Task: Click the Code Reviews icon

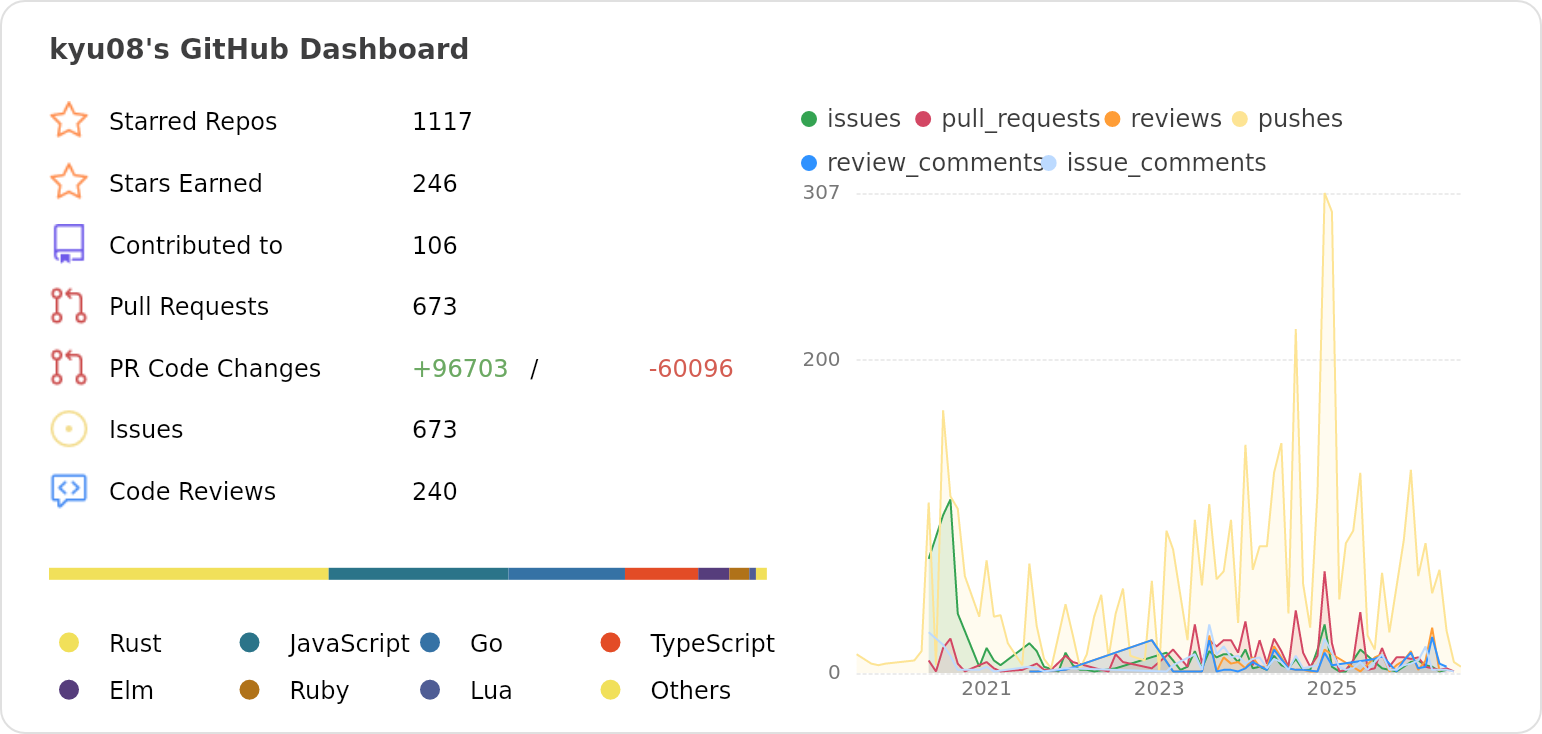Action: pyautogui.click(x=69, y=491)
